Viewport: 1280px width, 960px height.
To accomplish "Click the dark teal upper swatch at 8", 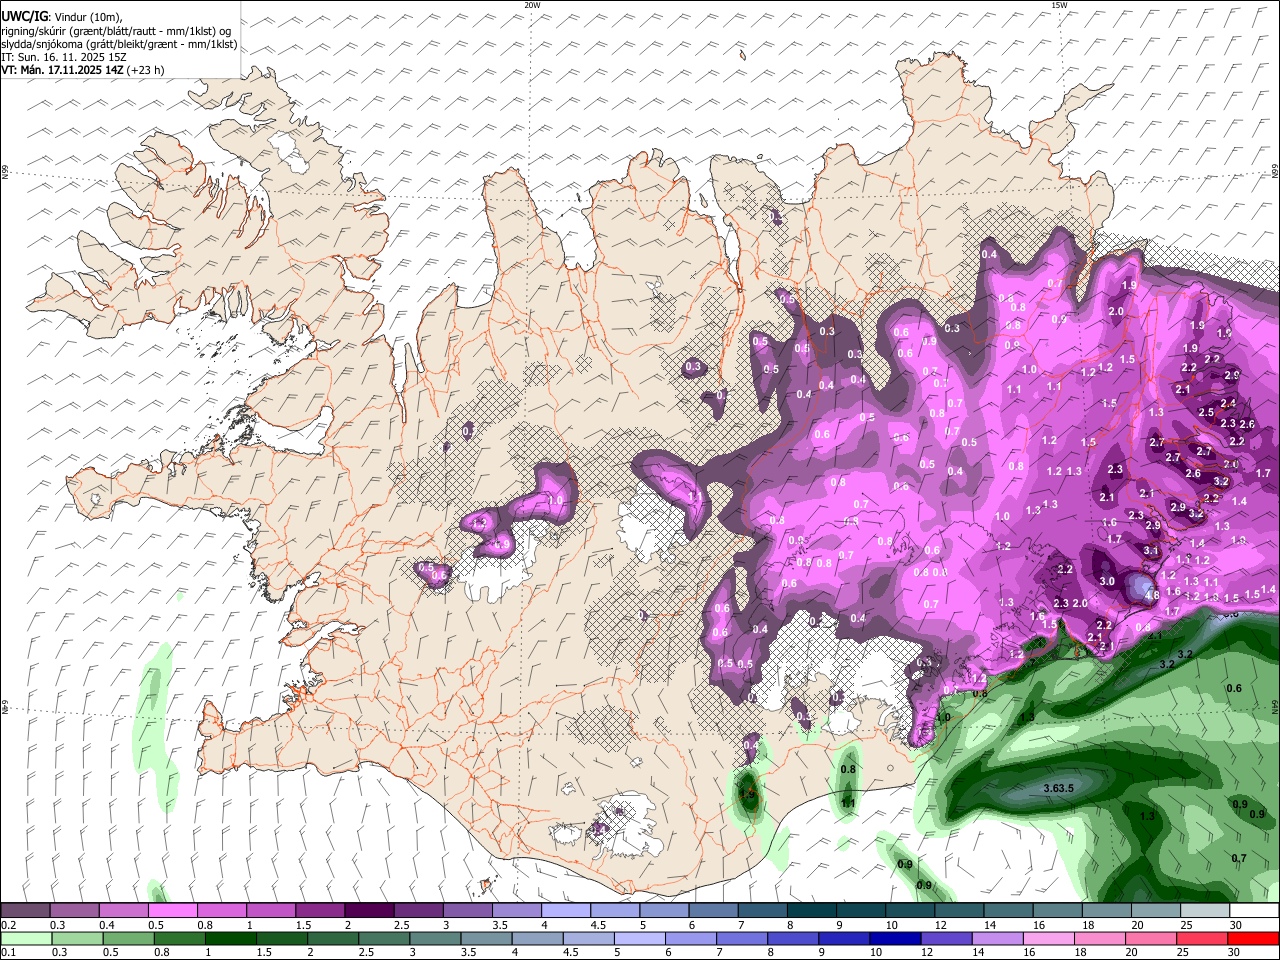I will point(811,910).
